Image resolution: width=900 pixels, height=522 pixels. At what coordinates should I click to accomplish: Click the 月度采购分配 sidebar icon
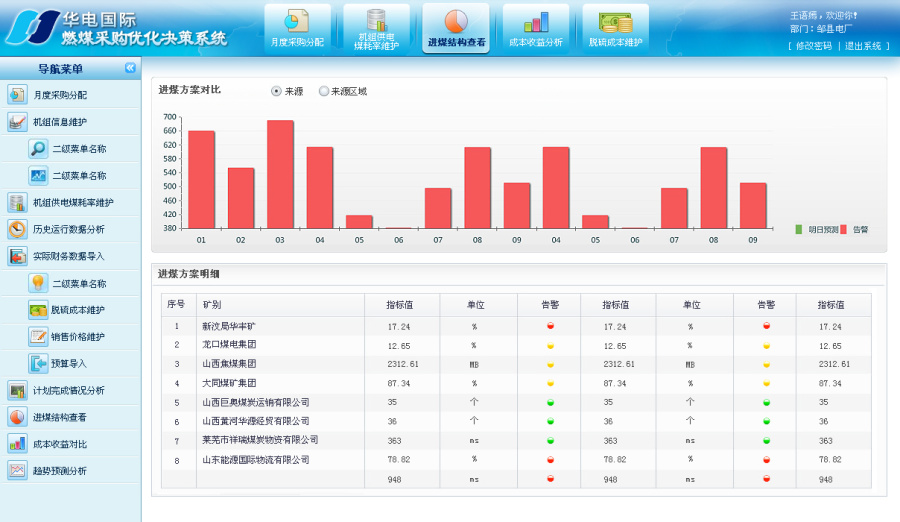(x=17, y=95)
